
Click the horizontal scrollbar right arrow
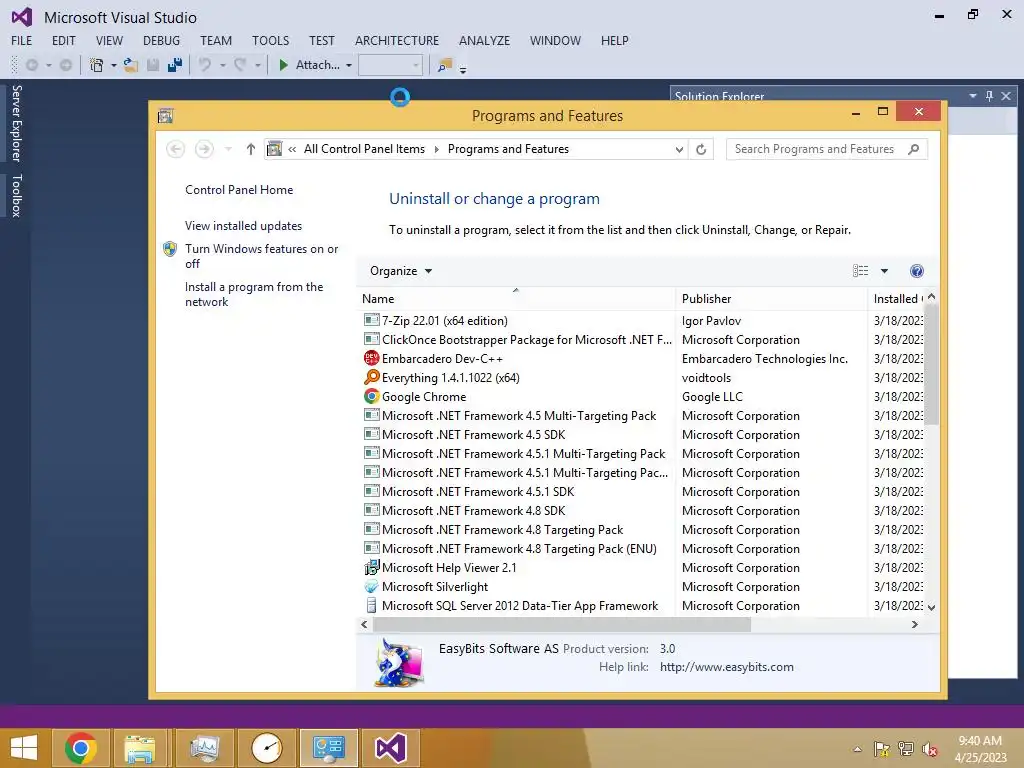tap(915, 624)
